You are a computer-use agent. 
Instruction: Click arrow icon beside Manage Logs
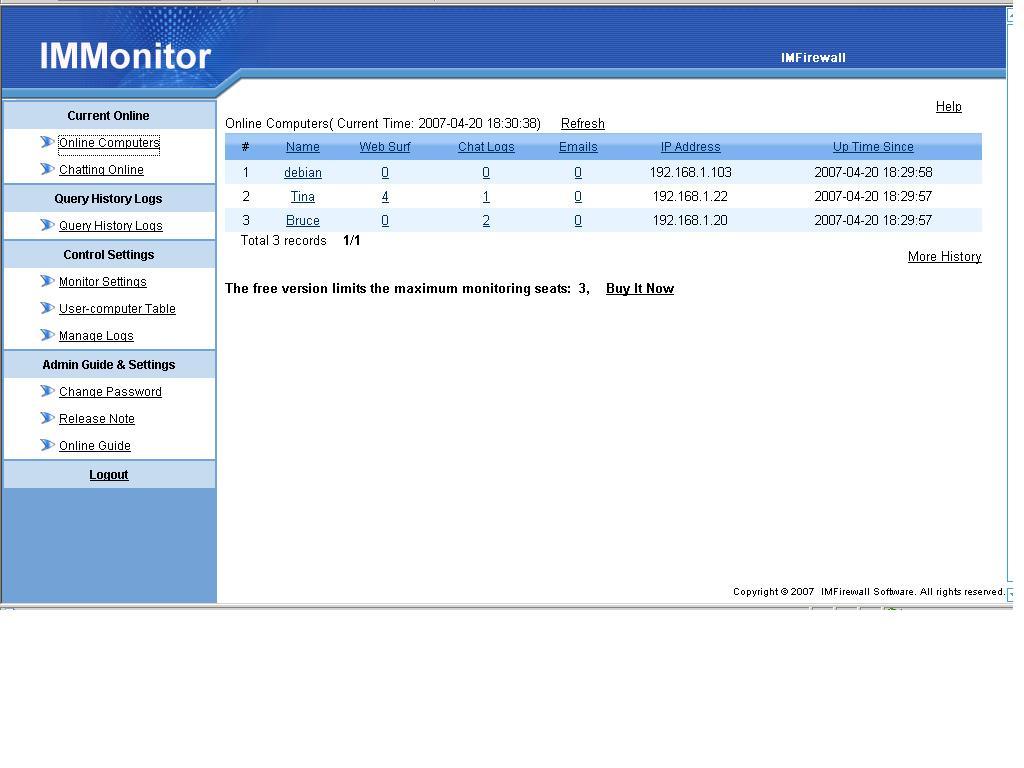click(47, 335)
